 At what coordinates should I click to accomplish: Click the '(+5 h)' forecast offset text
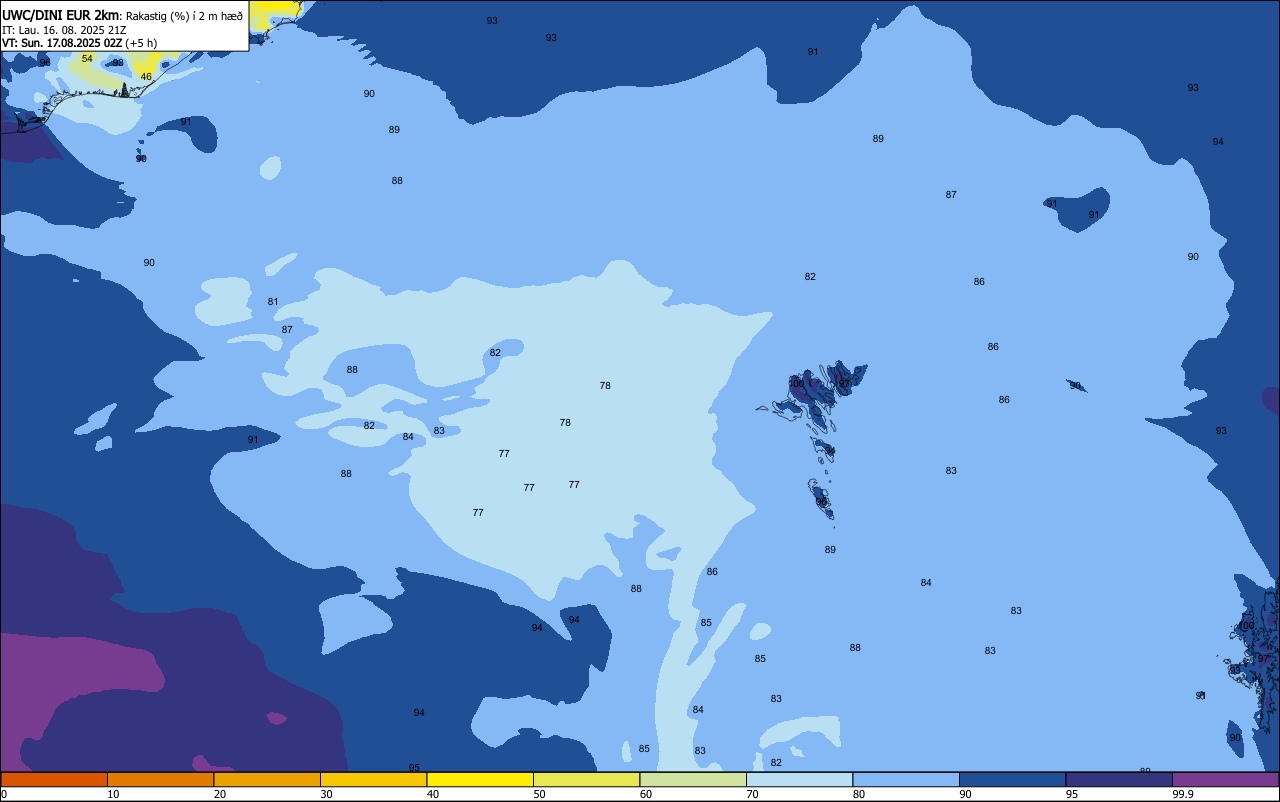click(x=141, y=43)
